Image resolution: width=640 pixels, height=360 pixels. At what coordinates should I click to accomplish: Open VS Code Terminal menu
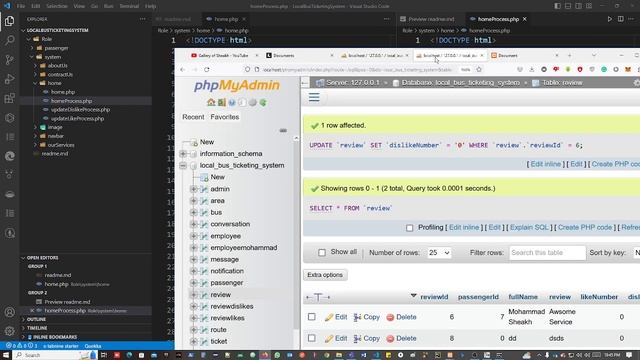tap(129, 6)
